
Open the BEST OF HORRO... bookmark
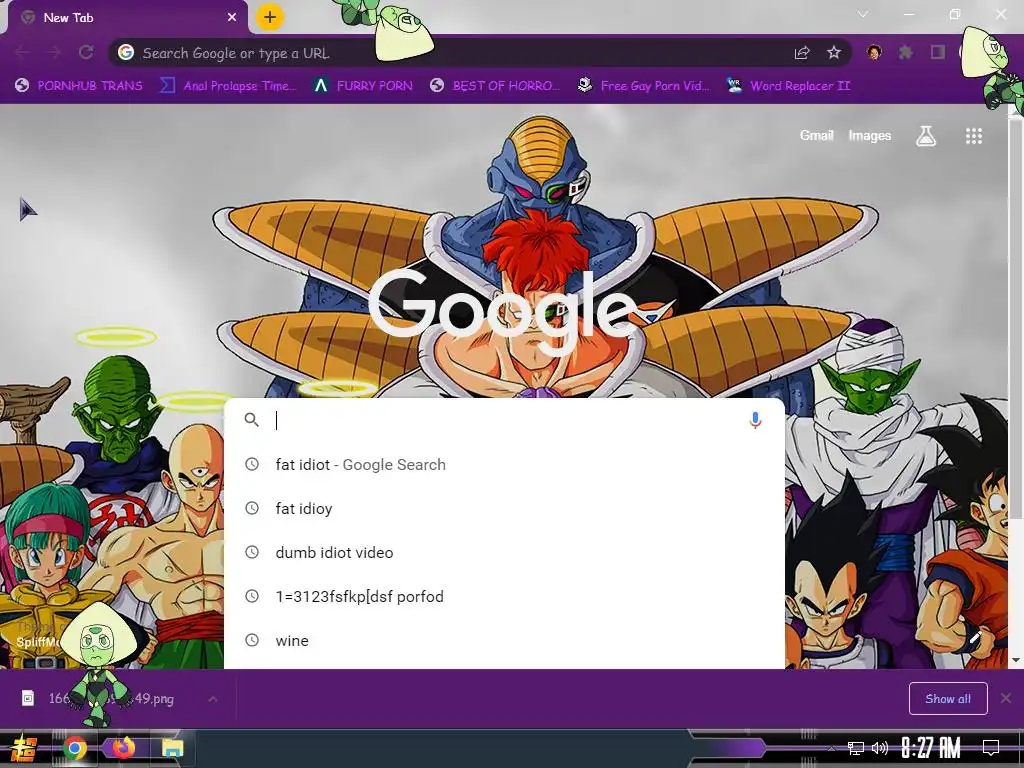496,86
